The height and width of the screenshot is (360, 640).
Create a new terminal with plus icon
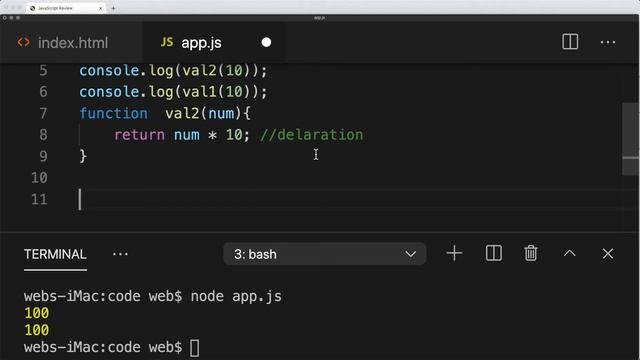(x=454, y=253)
